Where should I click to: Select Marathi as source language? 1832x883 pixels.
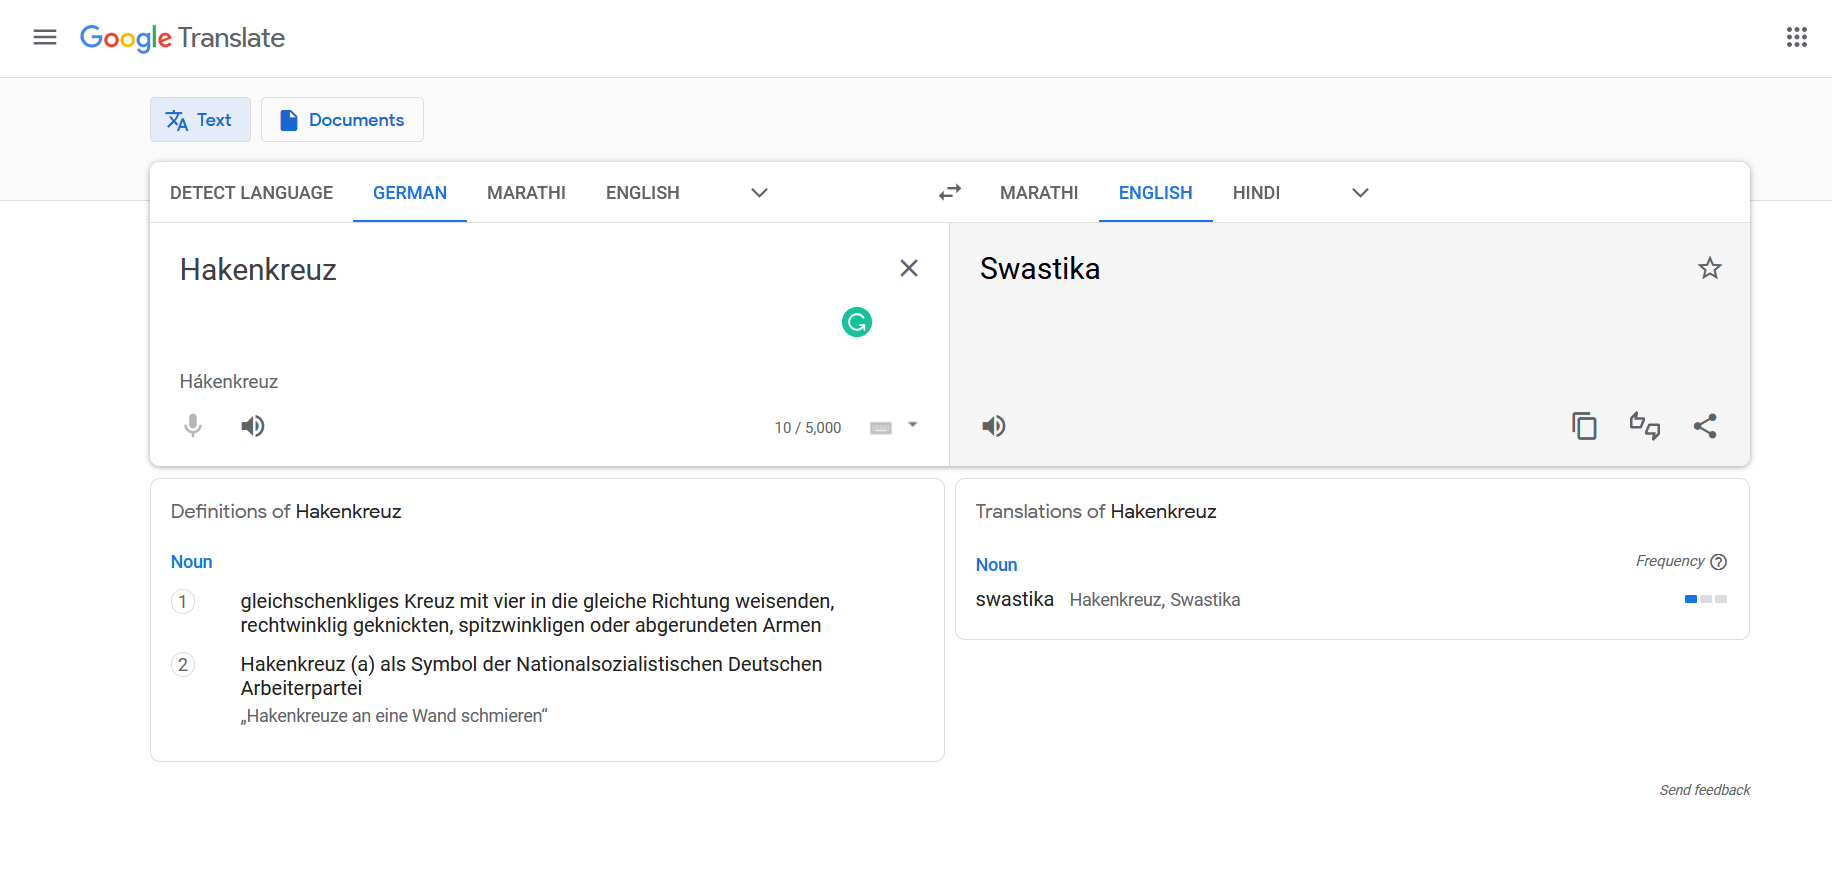526,193
